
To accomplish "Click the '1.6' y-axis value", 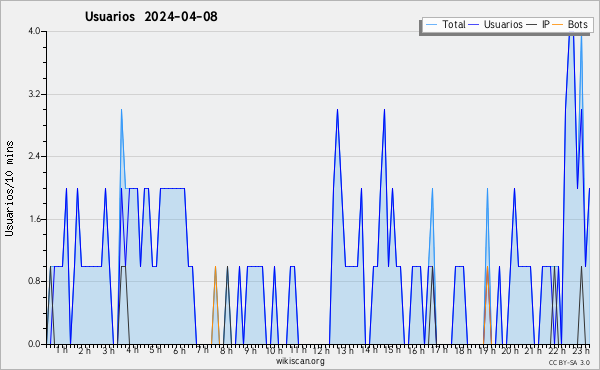I will pyautogui.click(x=34, y=219).
